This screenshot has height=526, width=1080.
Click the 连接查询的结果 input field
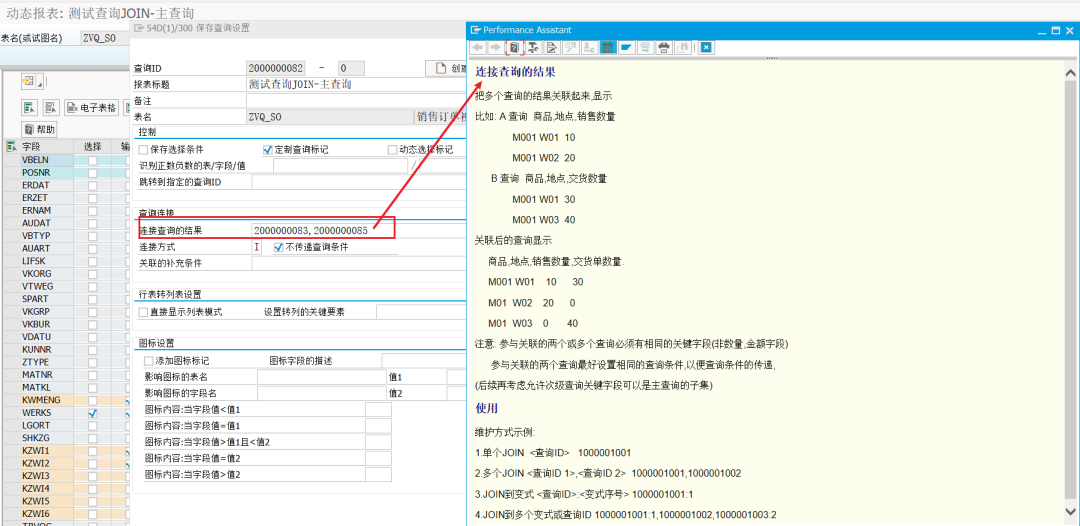click(360, 231)
